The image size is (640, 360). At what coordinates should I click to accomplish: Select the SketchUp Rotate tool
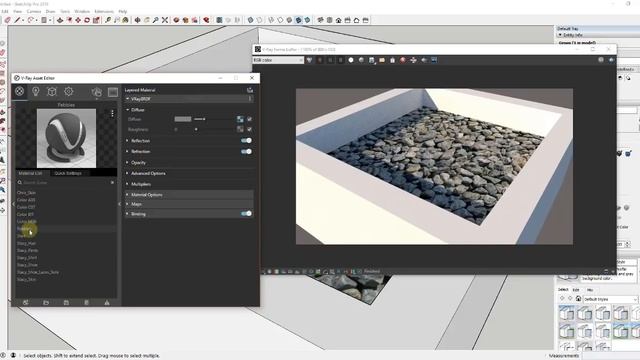87,20
